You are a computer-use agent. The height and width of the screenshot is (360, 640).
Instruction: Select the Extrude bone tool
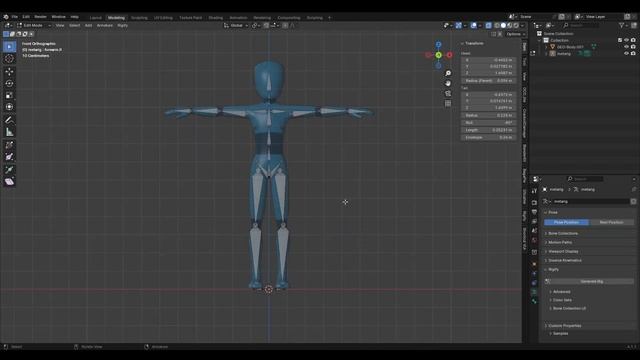tap(9, 169)
